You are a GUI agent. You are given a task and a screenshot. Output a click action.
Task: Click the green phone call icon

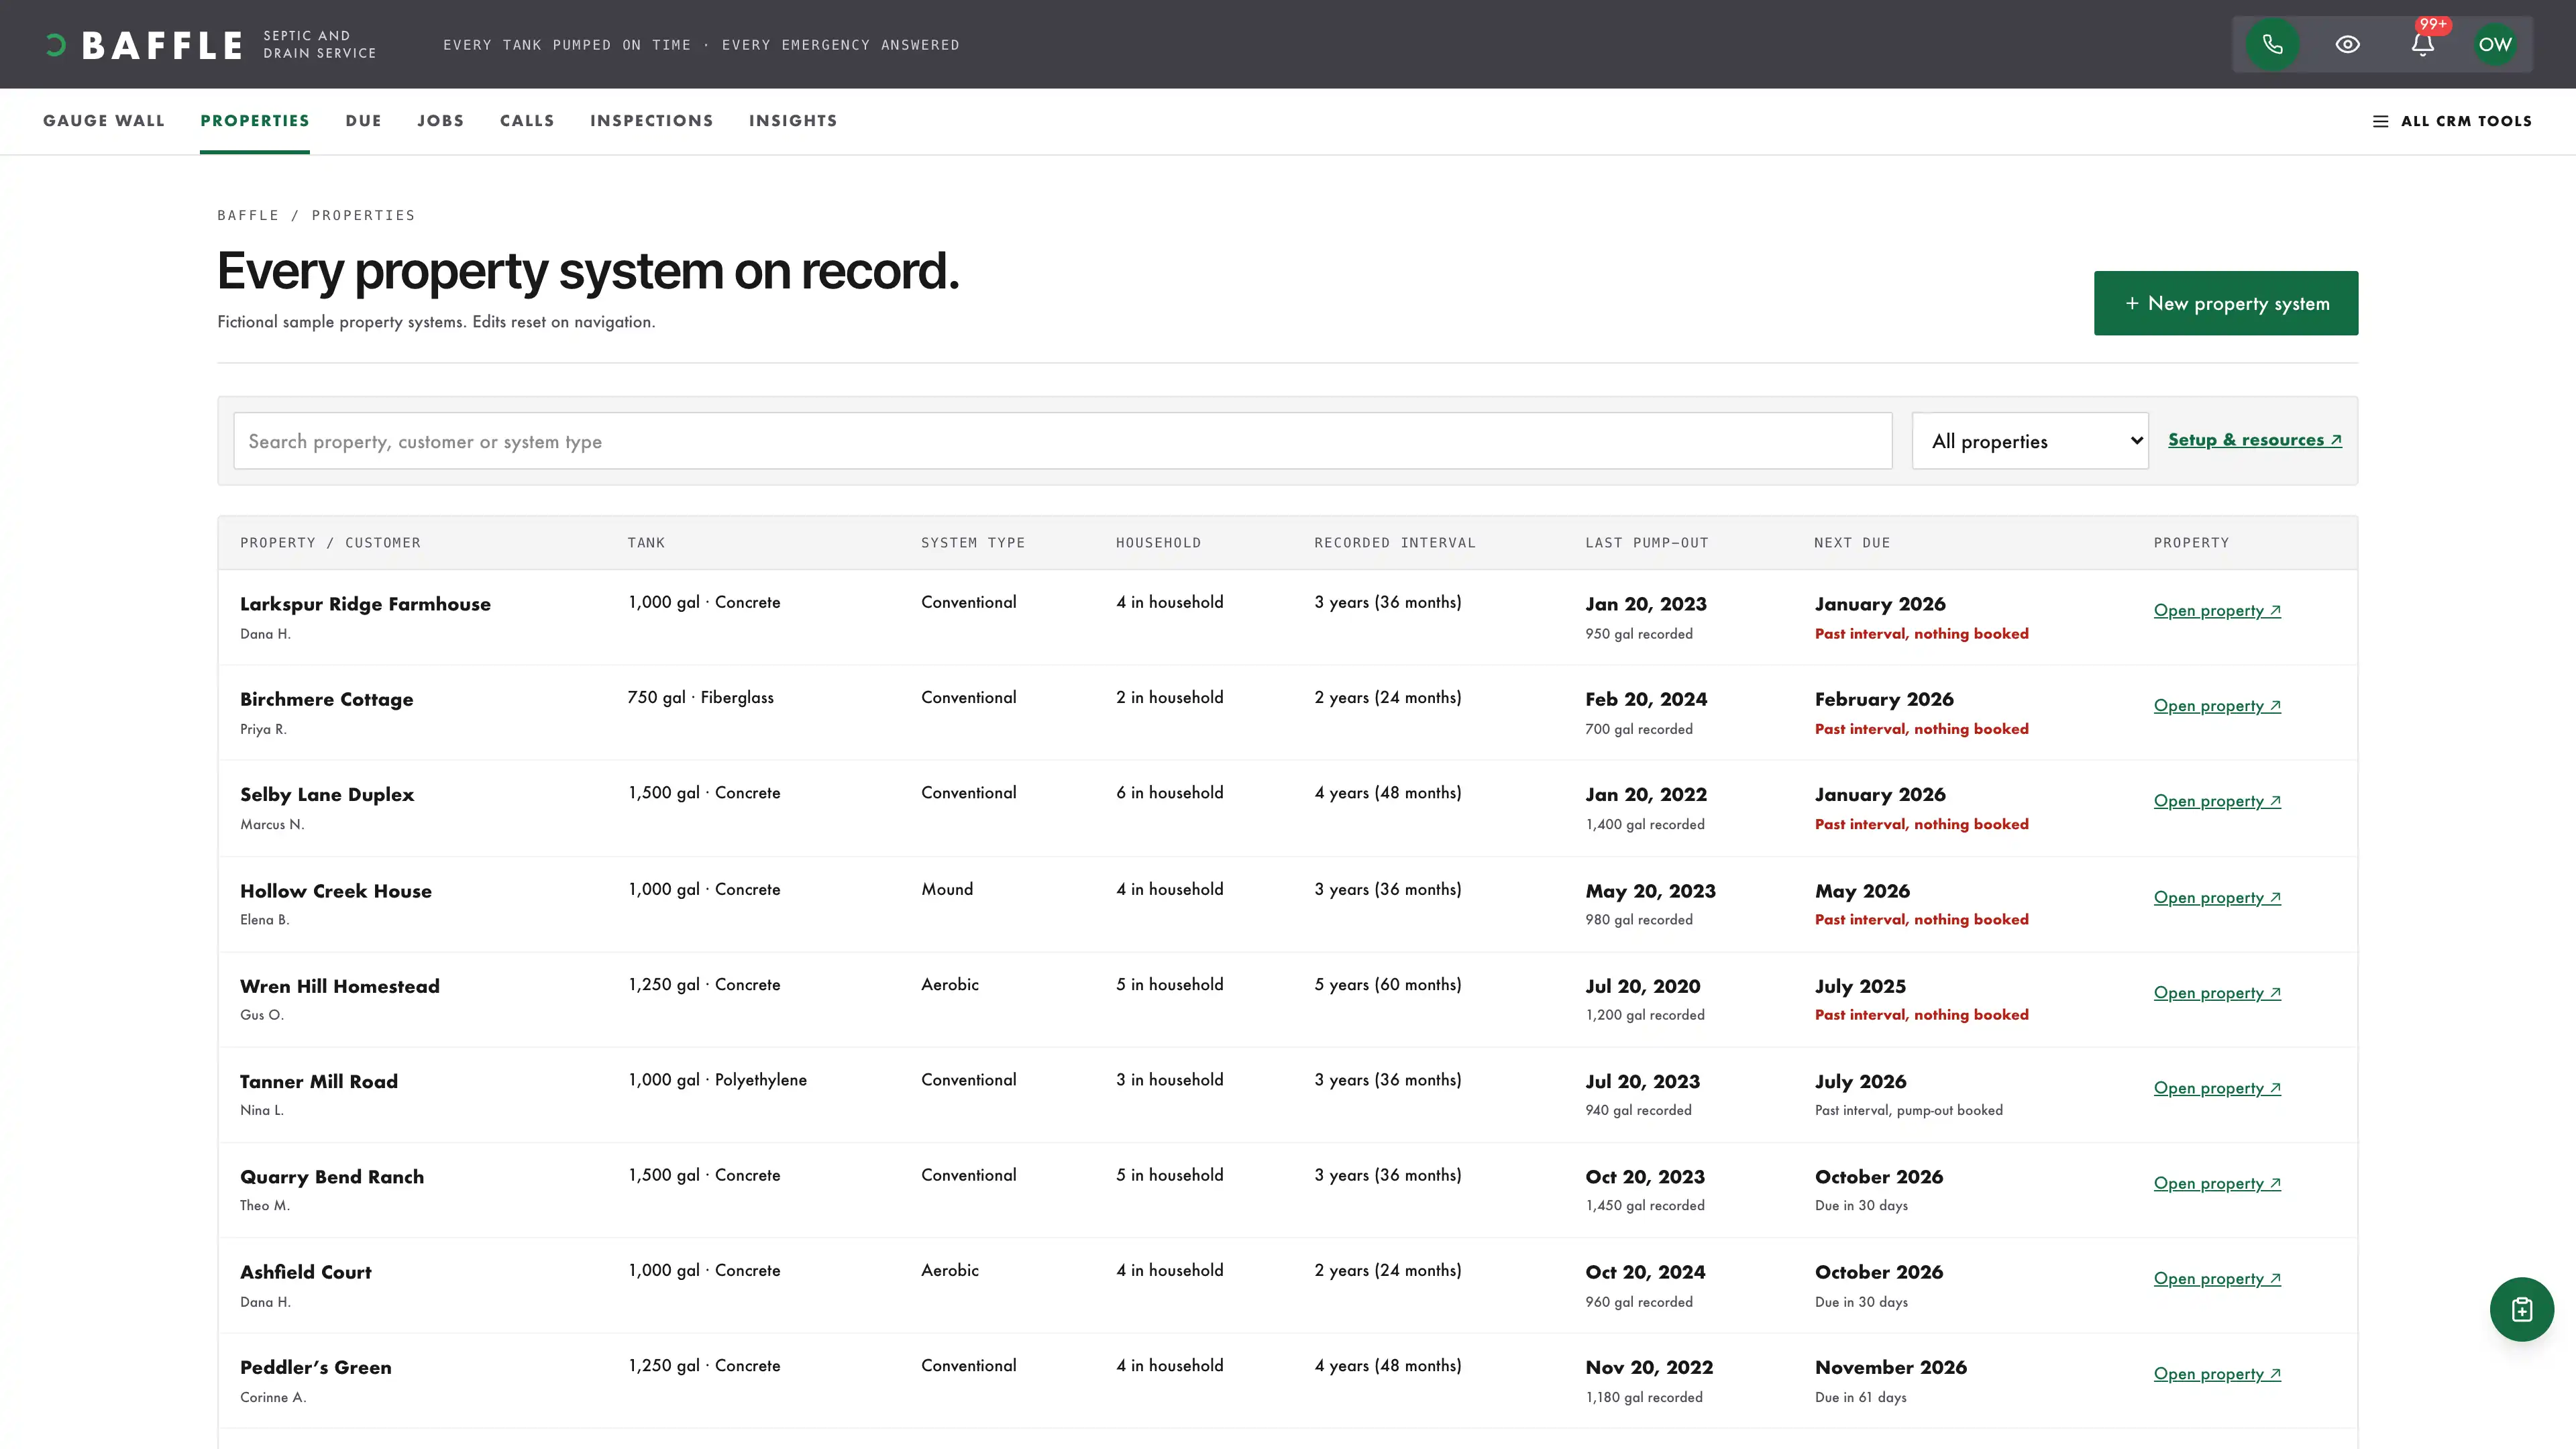coord(2272,44)
